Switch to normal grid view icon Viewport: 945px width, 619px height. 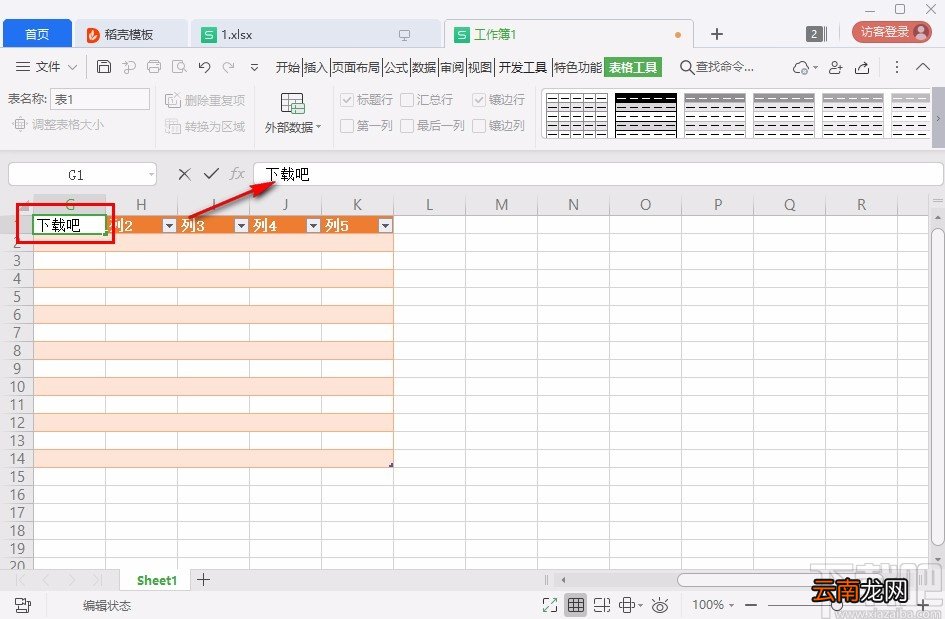click(576, 605)
